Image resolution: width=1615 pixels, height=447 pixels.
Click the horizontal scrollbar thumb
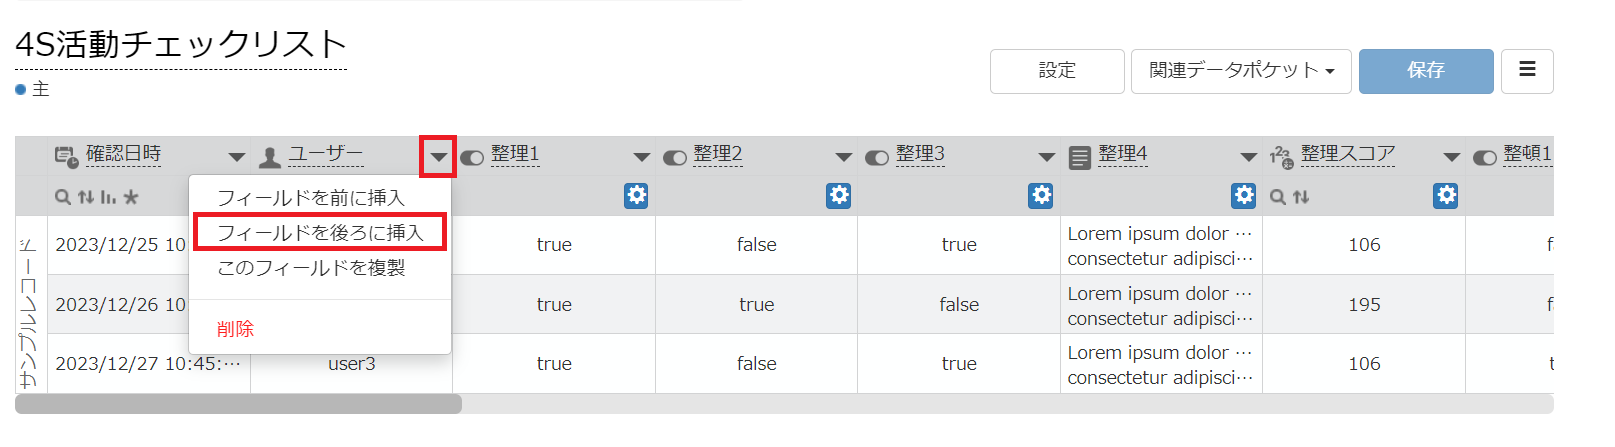(238, 404)
